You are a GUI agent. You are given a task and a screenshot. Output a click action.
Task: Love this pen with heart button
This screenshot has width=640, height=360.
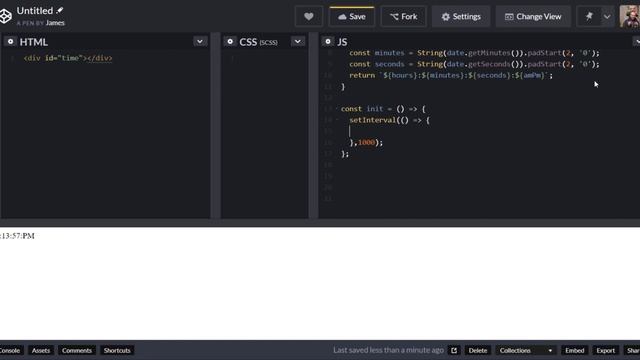pyautogui.click(x=309, y=17)
